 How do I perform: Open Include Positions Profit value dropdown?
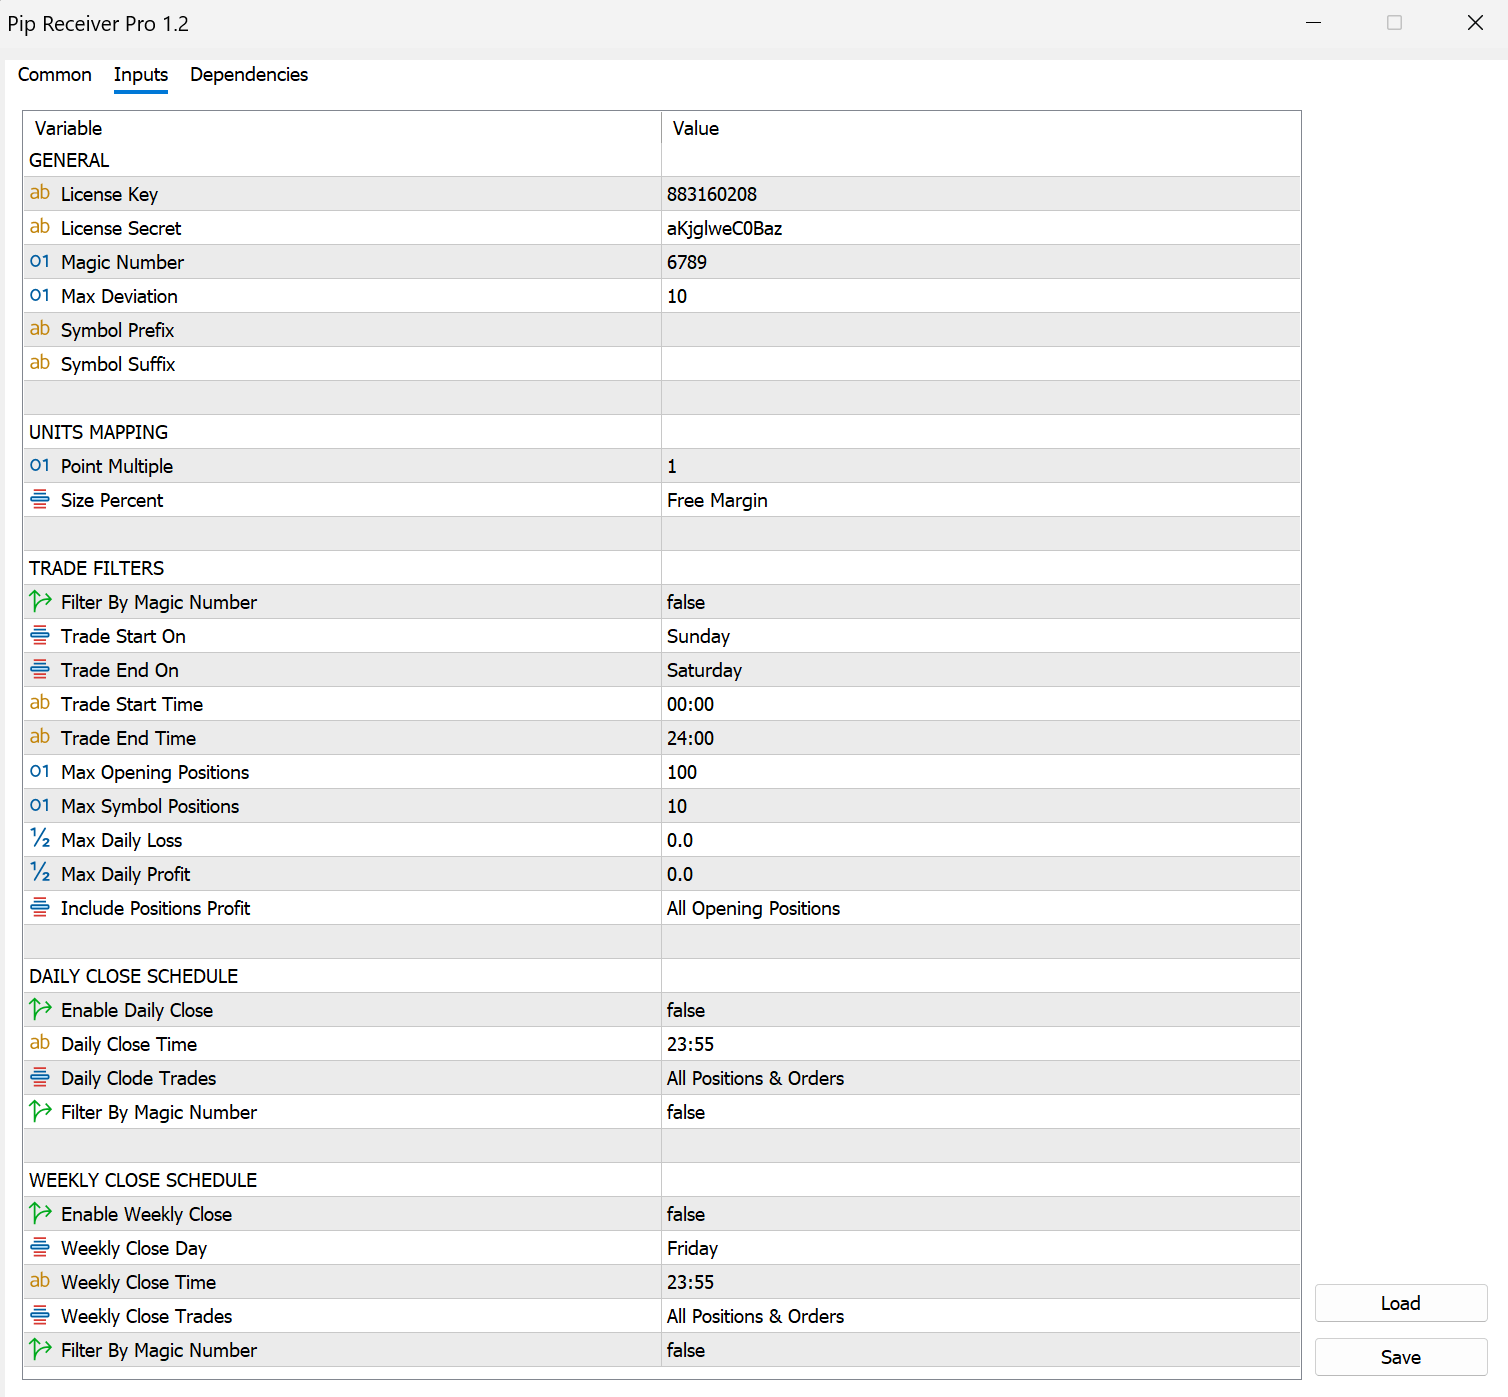point(980,908)
